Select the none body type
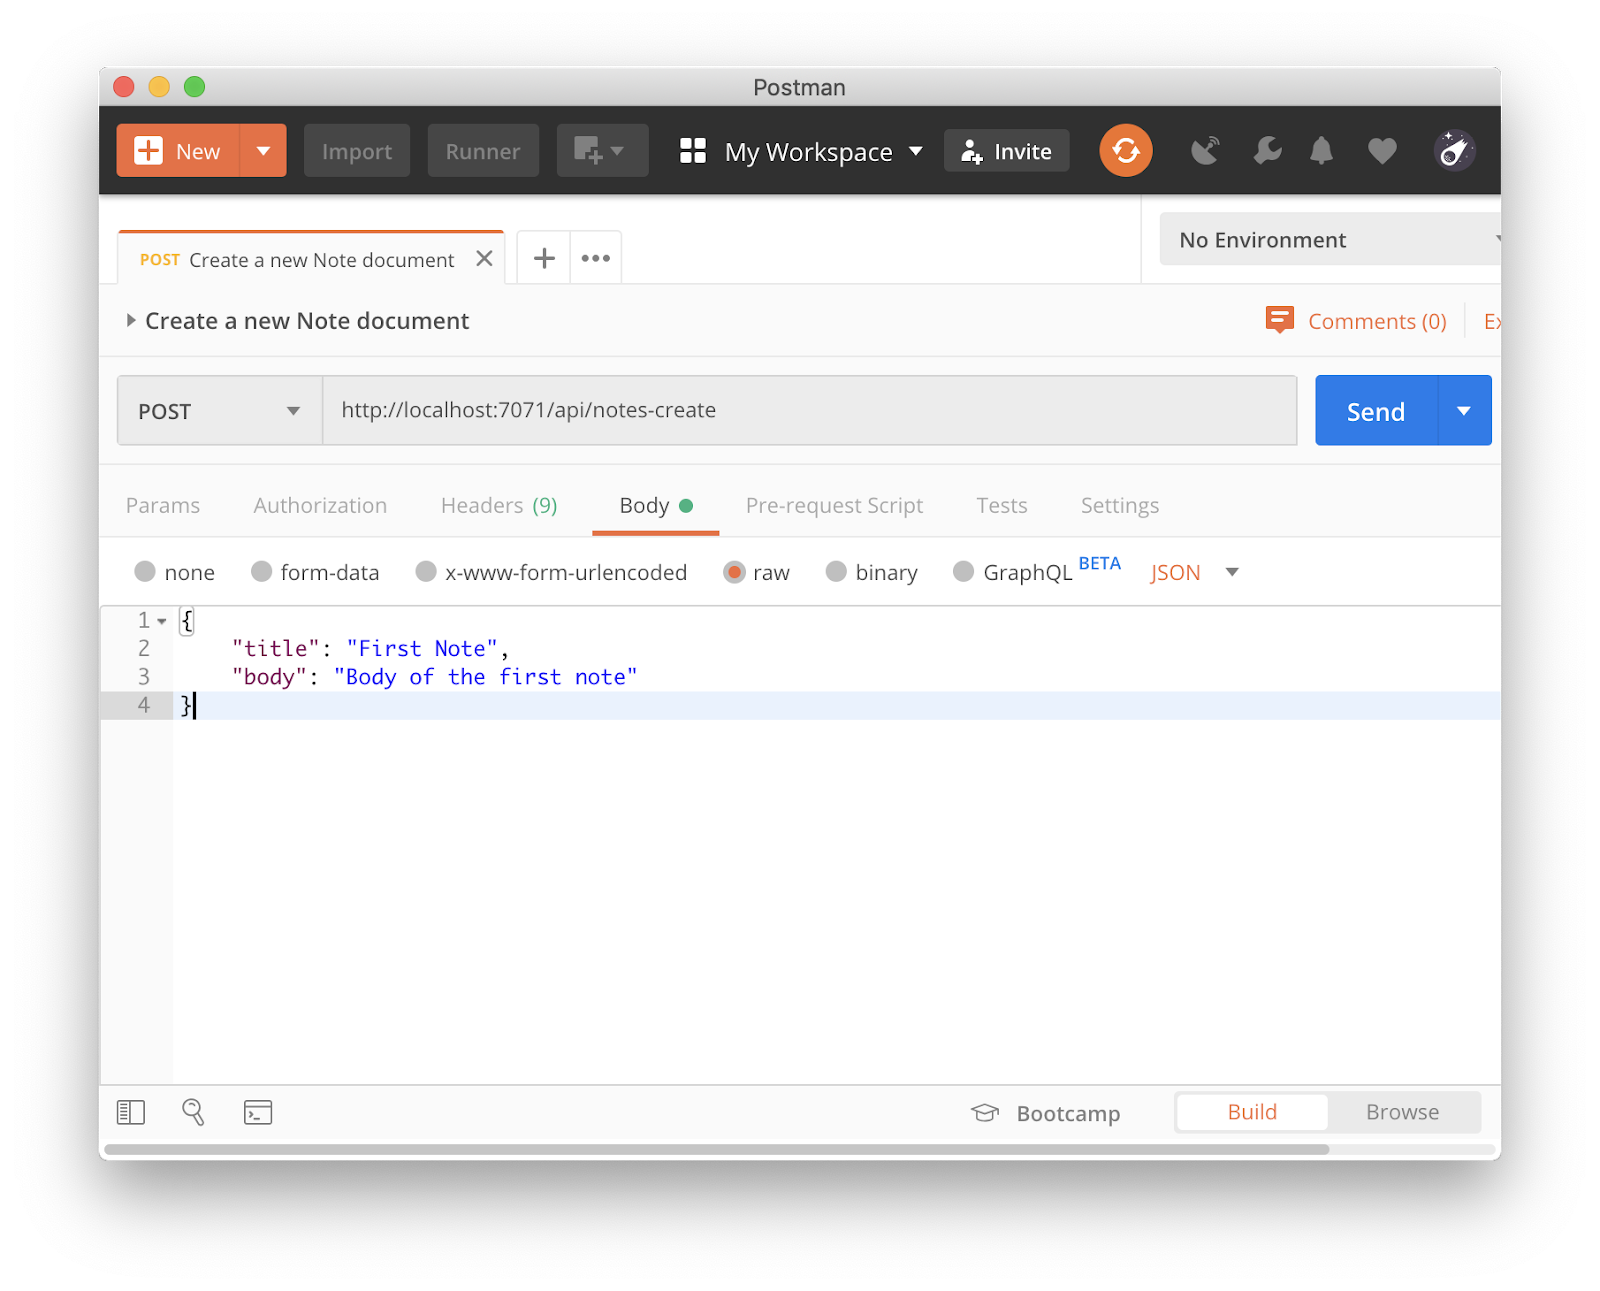Screen dimensions: 1600x1291 [145, 571]
